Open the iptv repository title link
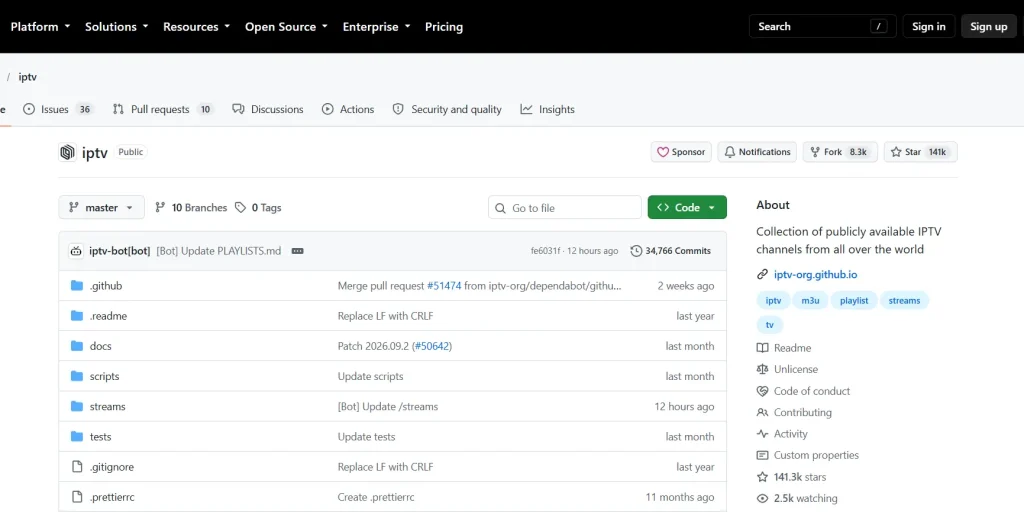 pos(95,152)
